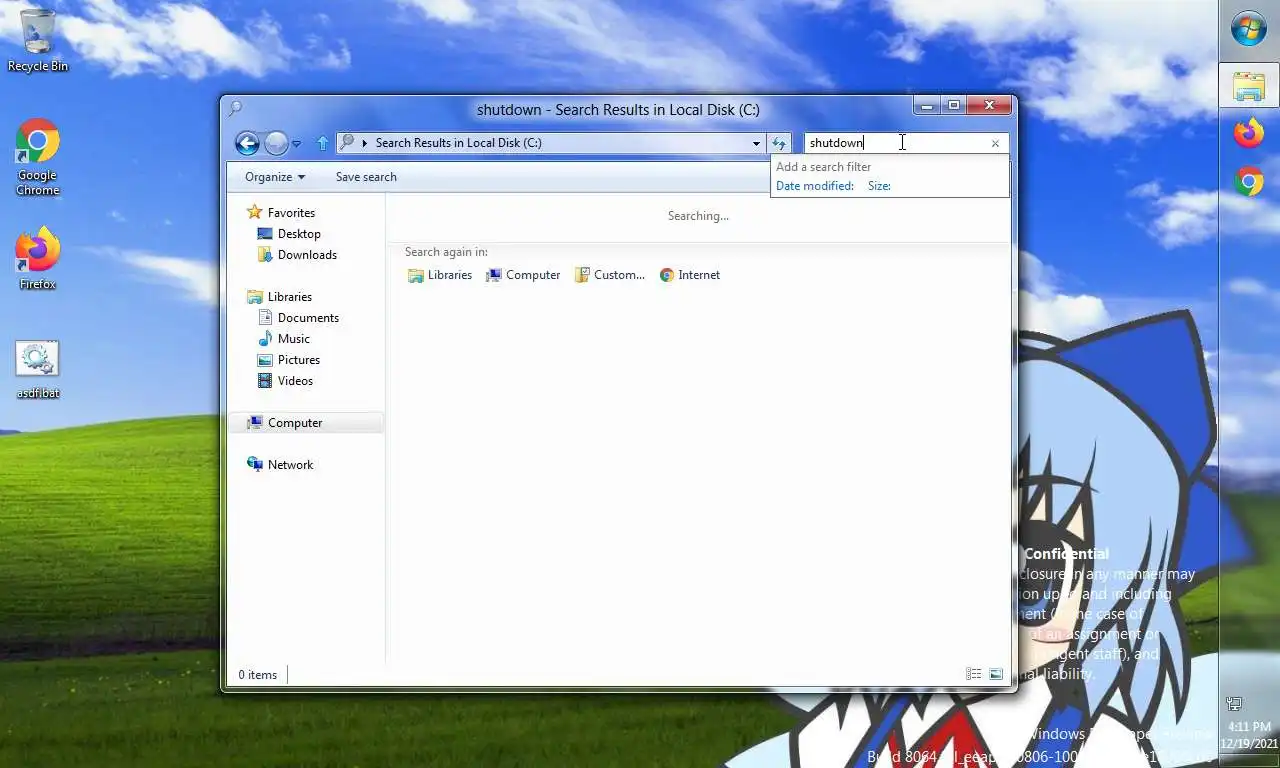The image size is (1280, 768).
Task: Select Favorites in the navigation pane
Action: click(x=281, y=212)
